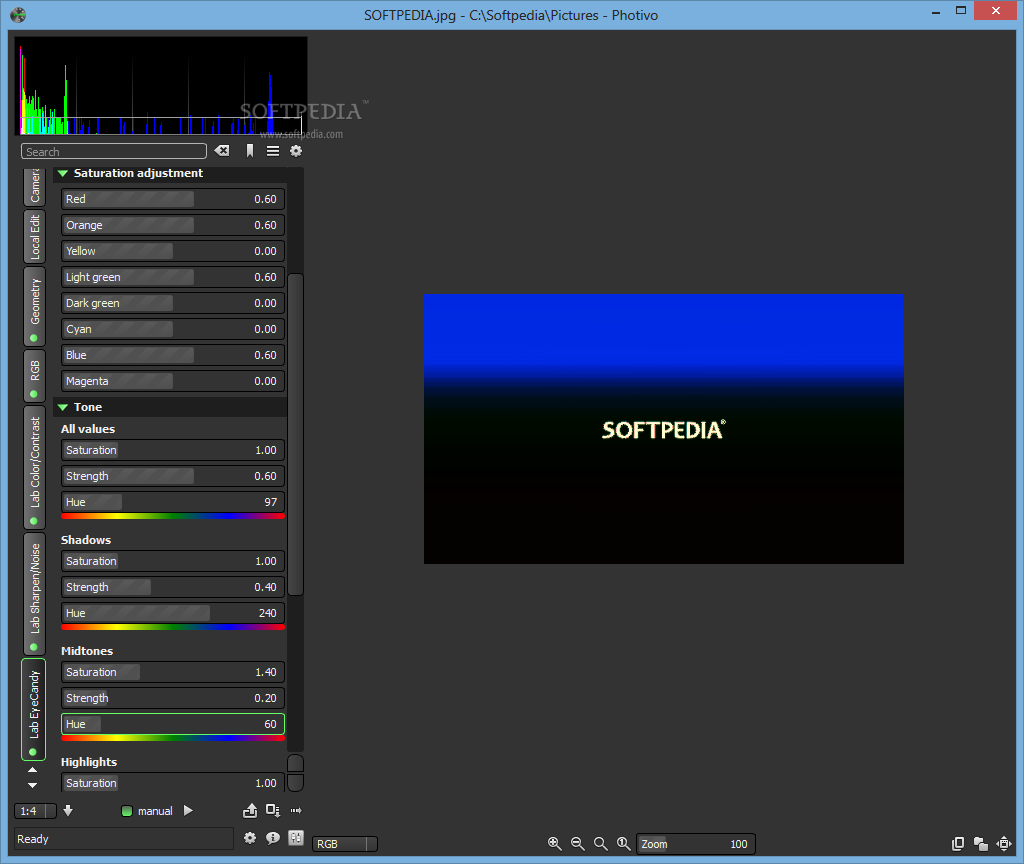Click the export upload icon
The width and height of the screenshot is (1024, 864).
250,810
